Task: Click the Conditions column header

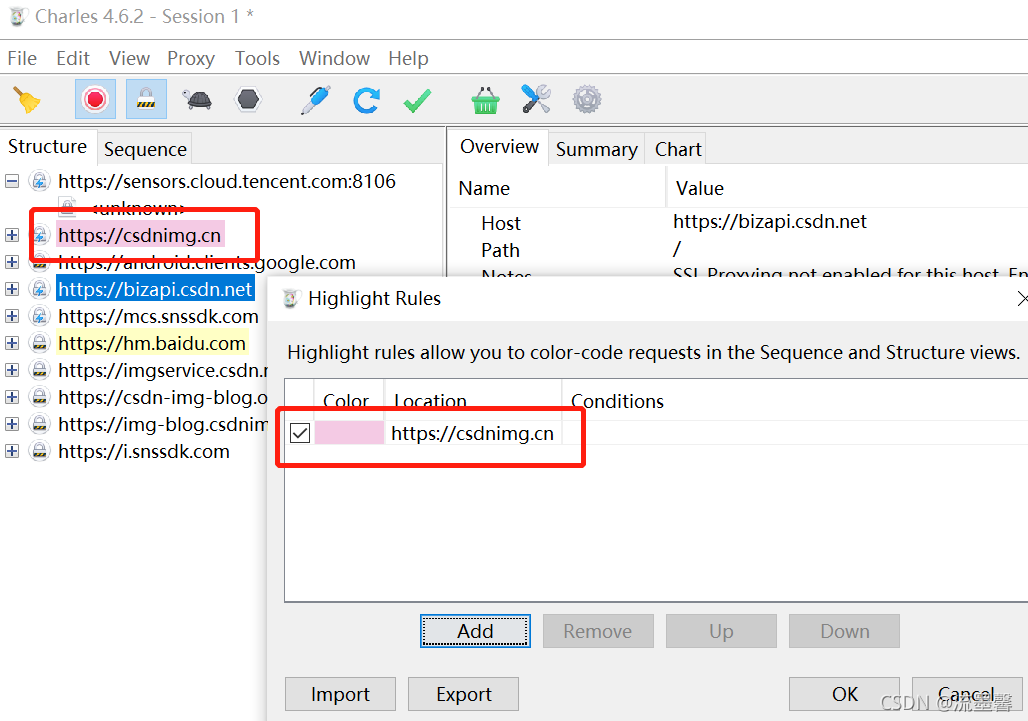Action: click(x=618, y=401)
